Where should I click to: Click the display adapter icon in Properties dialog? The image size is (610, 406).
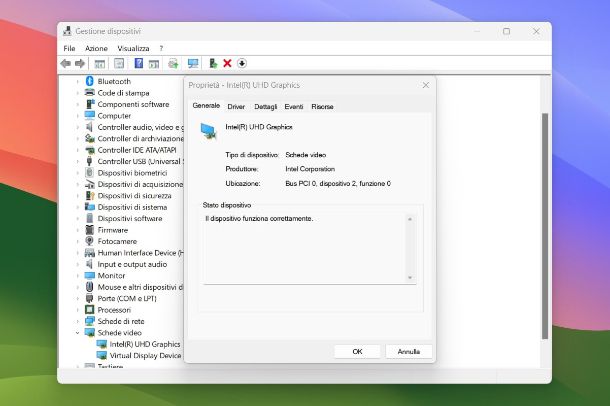point(208,131)
